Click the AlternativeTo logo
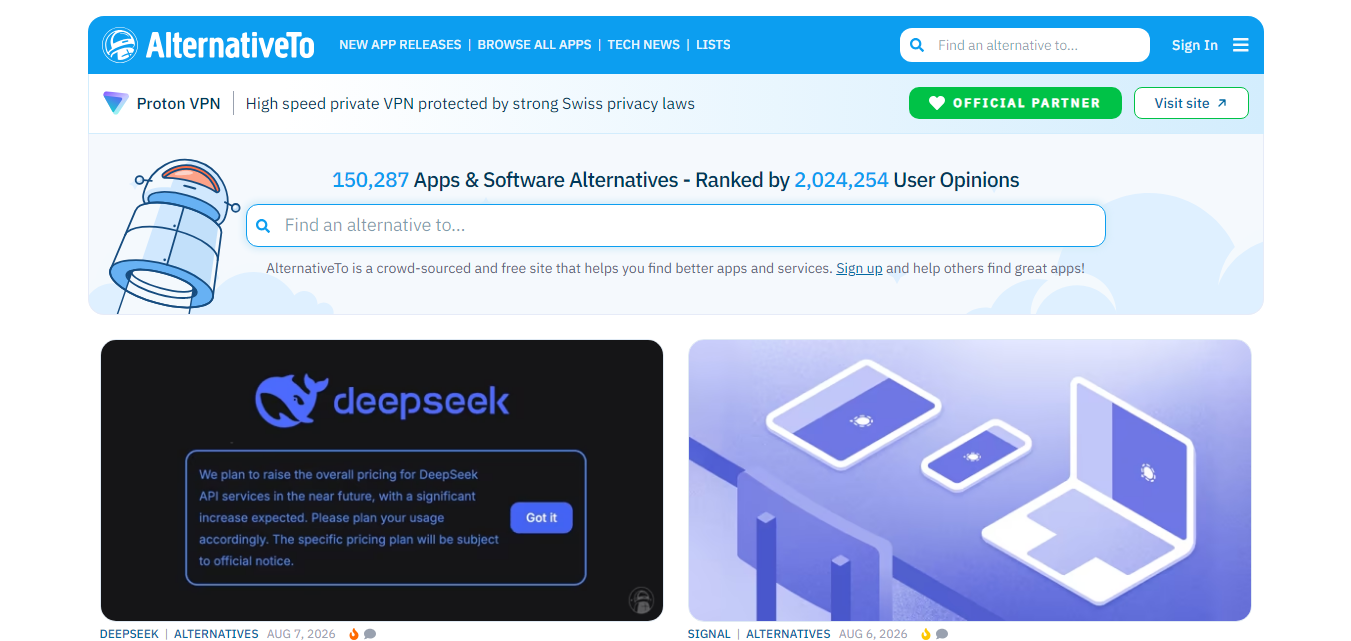 [x=208, y=45]
